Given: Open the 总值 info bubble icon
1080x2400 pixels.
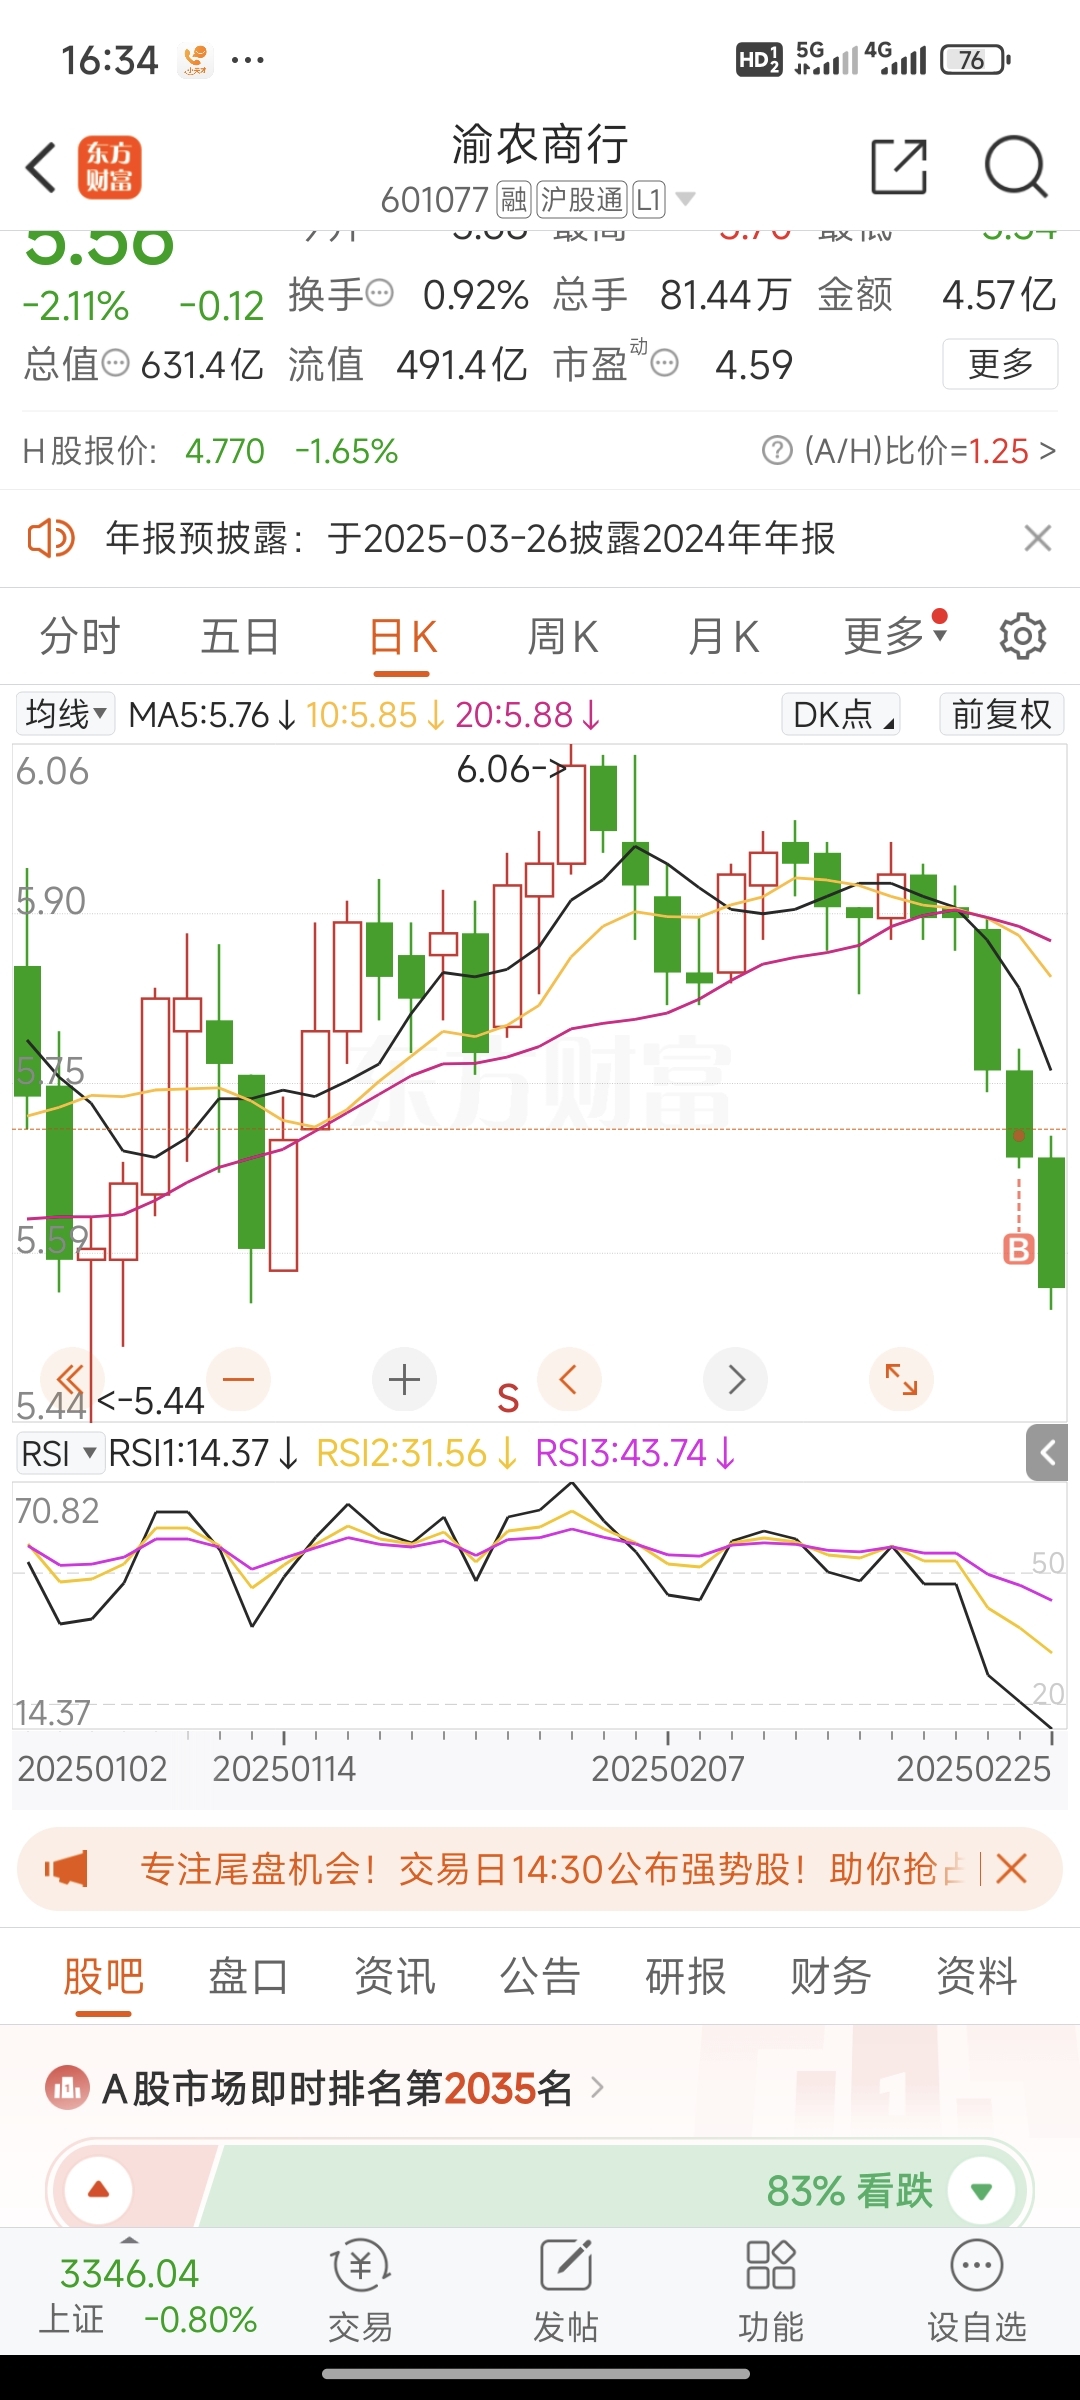Looking at the screenshot, I should 116,362.
